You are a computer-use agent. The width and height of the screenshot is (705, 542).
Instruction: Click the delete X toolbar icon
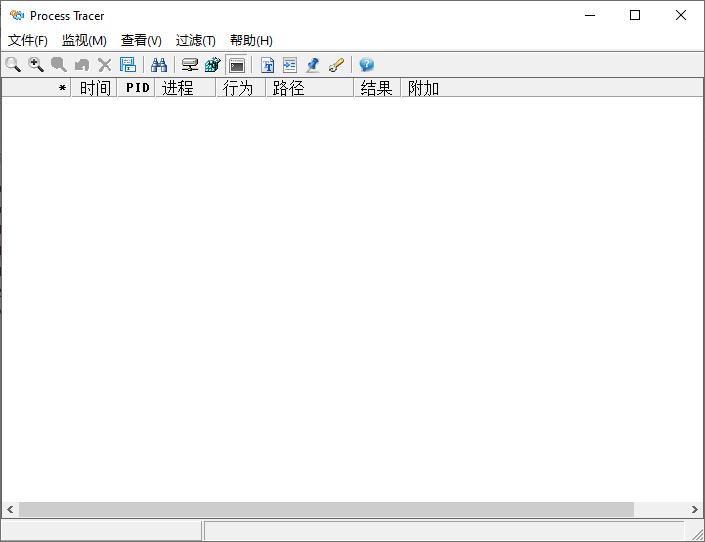click(x=105, y=65)
